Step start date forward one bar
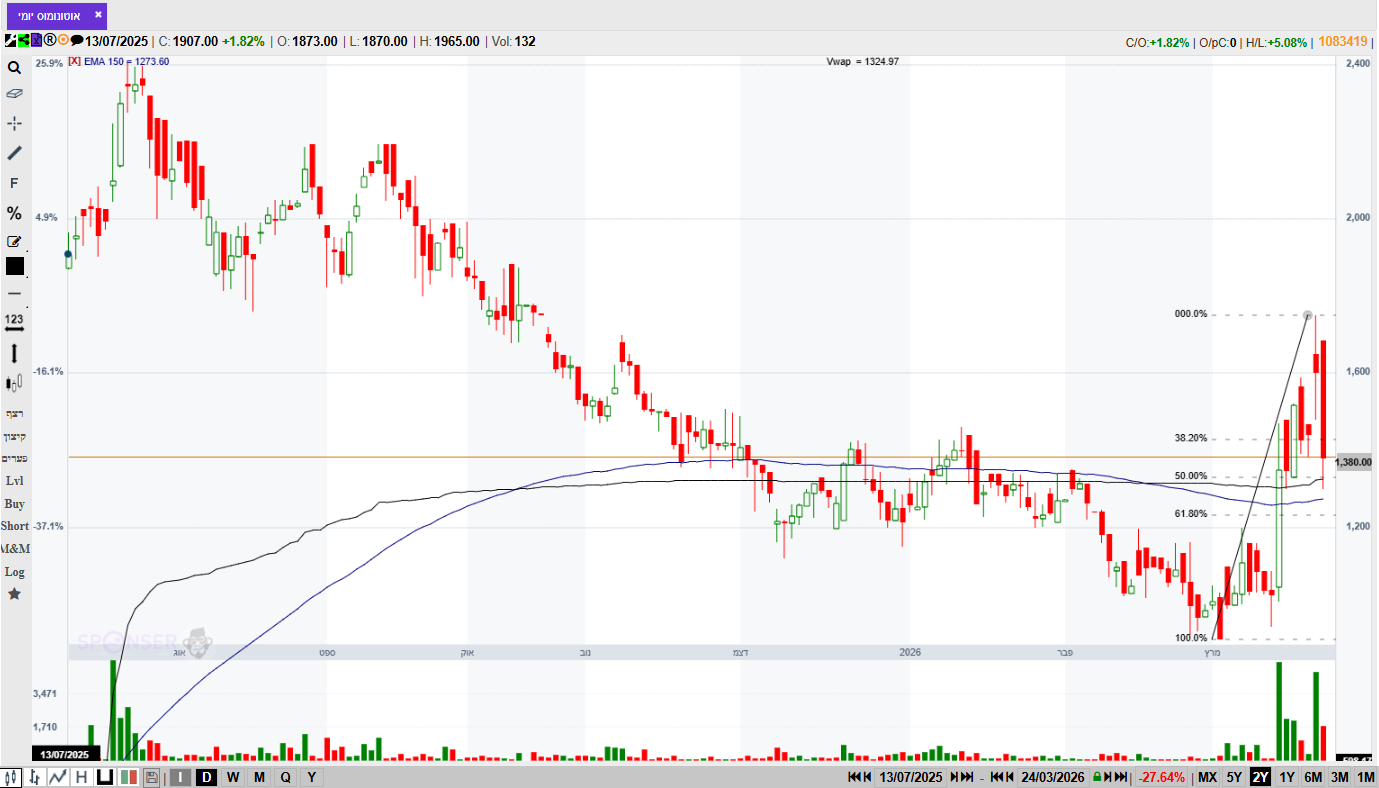Viewport: 1379px width, 788px height. pos(954,777)
